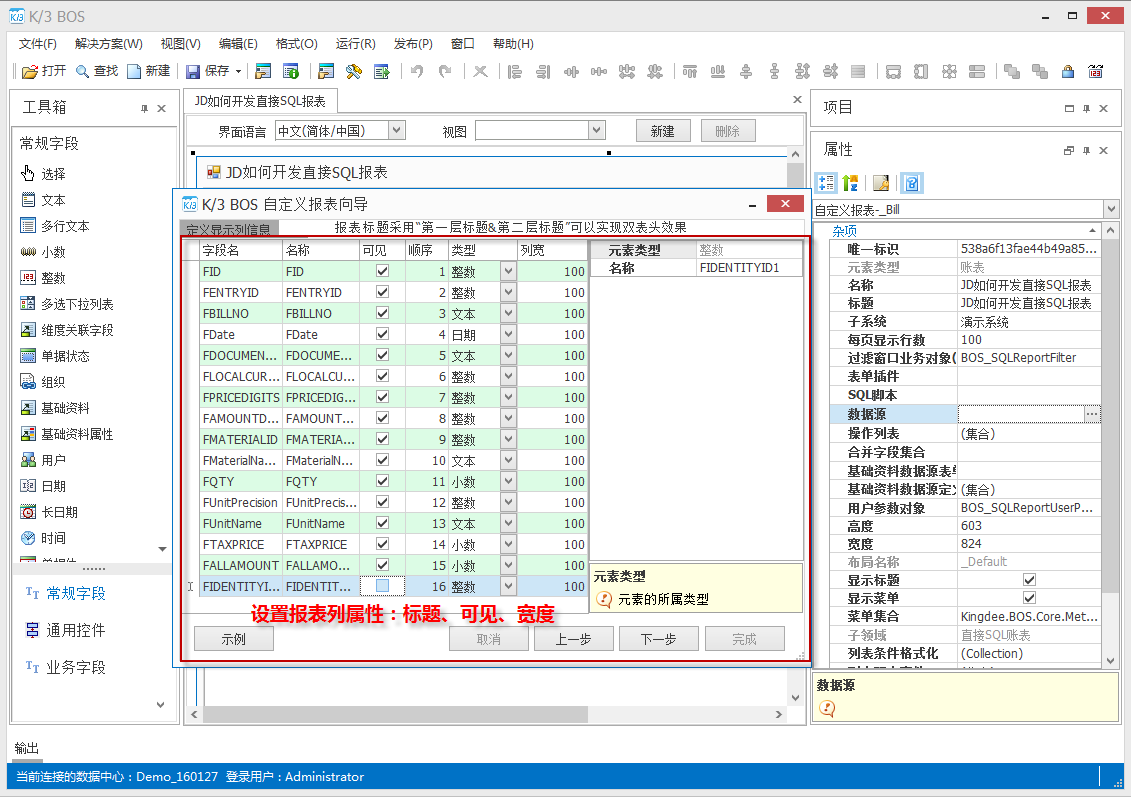This screenshot has height=797, width=1131.
Task: Choose the 用户 field tool
Action: (x=43, y=459)
